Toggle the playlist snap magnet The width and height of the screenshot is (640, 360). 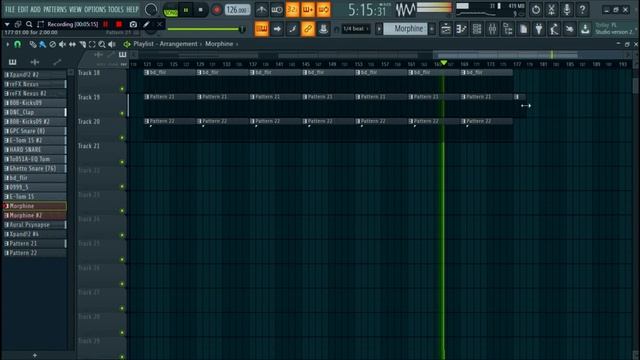[x=18, y=44]
